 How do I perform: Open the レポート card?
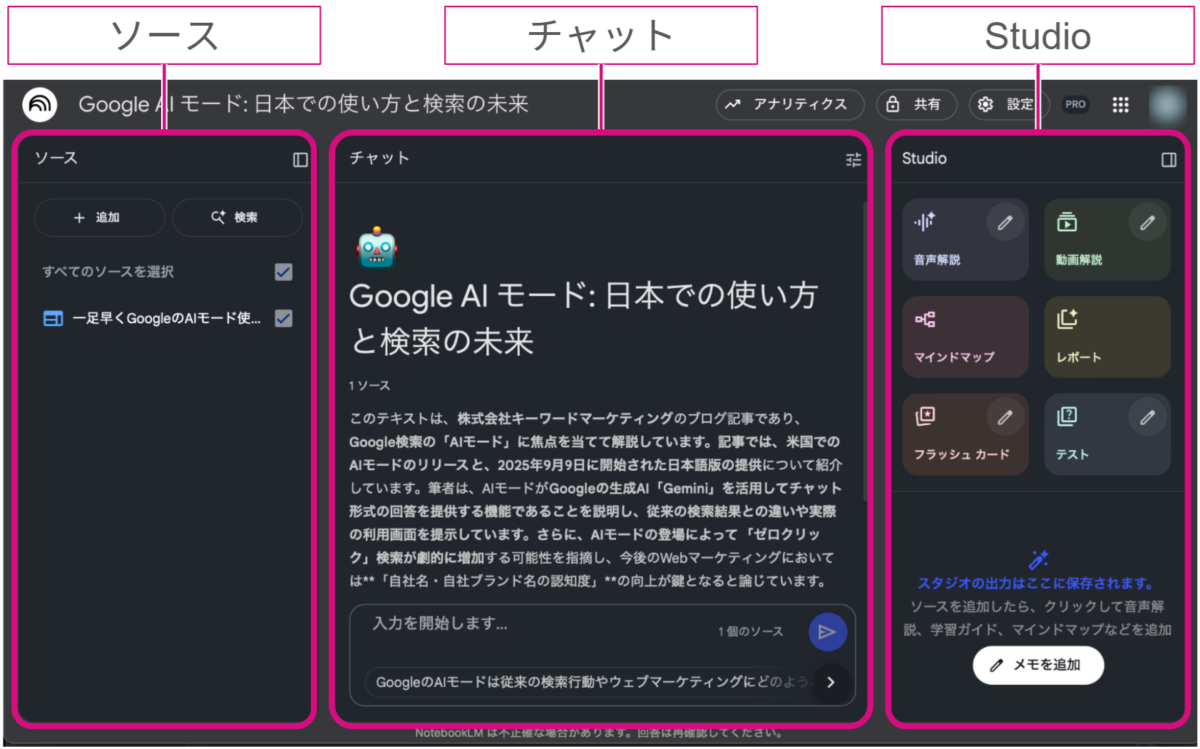[x=1106, y=337]
